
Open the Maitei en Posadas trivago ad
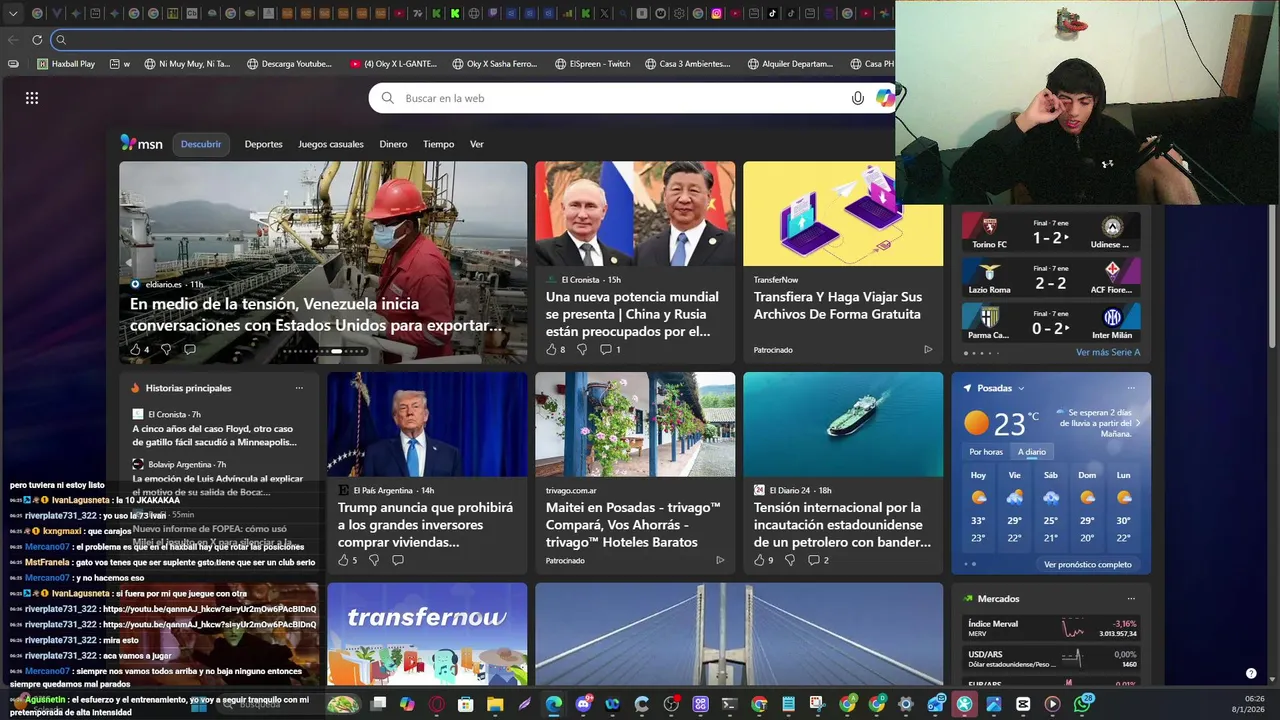(x=634, y=524)
